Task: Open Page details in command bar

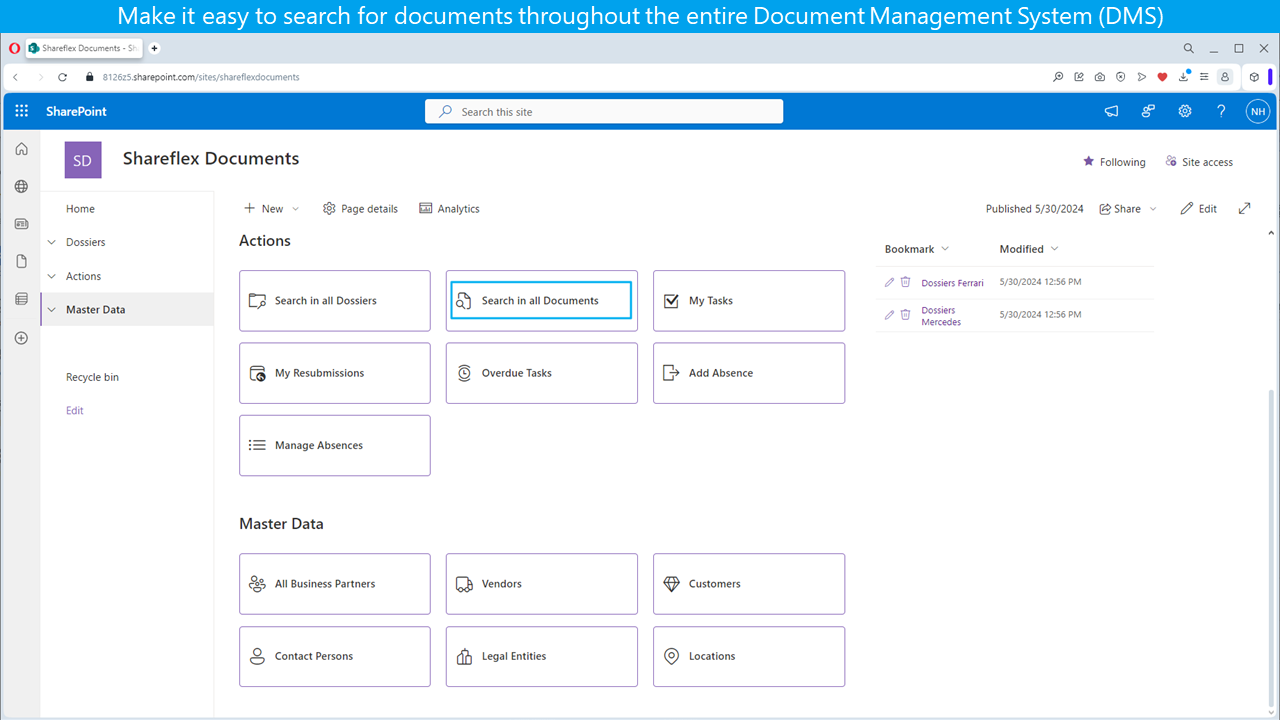Action: [x=360, y=209]
